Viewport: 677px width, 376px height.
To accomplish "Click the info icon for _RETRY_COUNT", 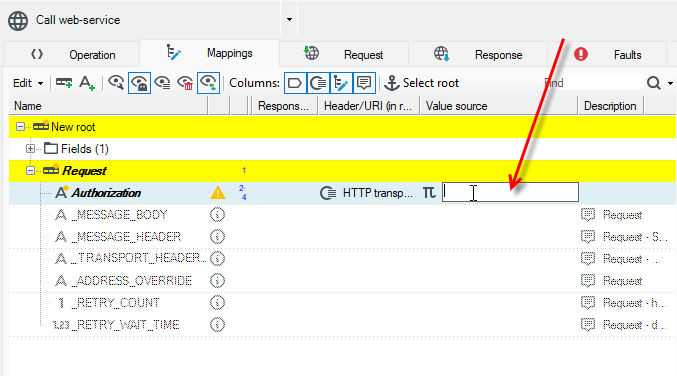I will (217, 303).
